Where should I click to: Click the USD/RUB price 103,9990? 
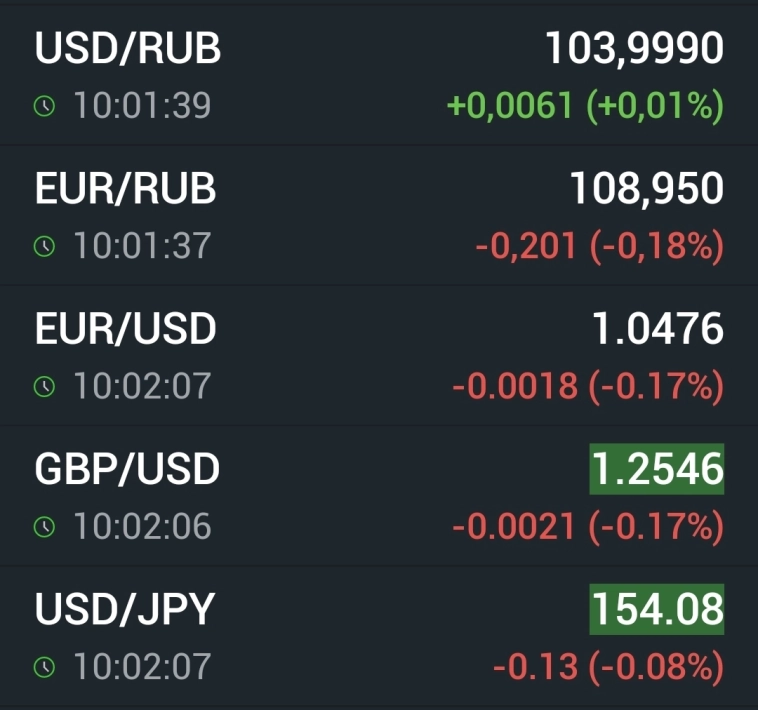click(634, 49)
